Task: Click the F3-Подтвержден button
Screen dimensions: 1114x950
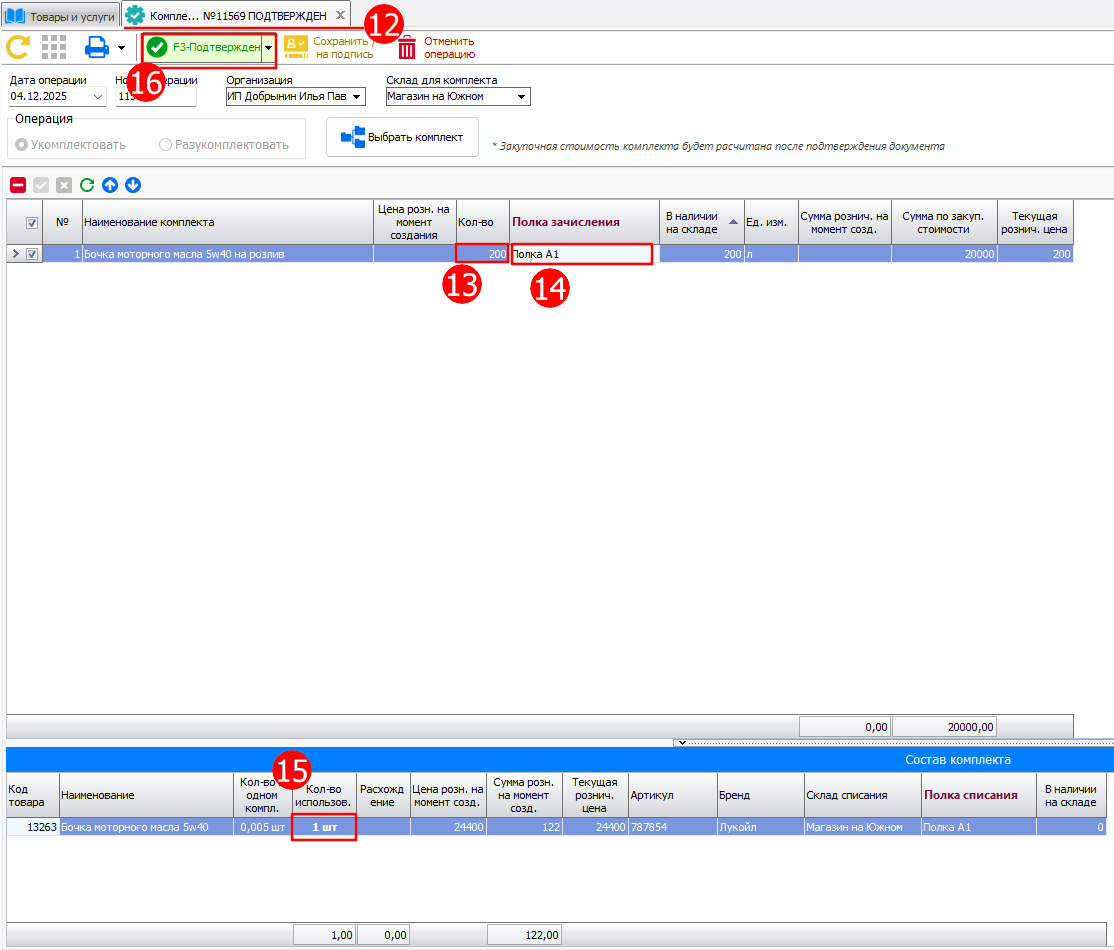Action: coord(202,47)
